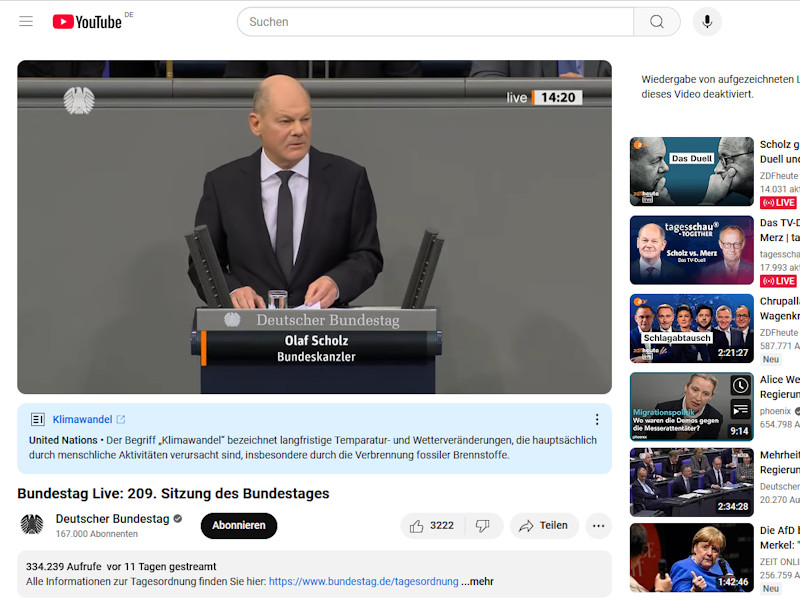Start voice search with microphone icon

[707, 21]
